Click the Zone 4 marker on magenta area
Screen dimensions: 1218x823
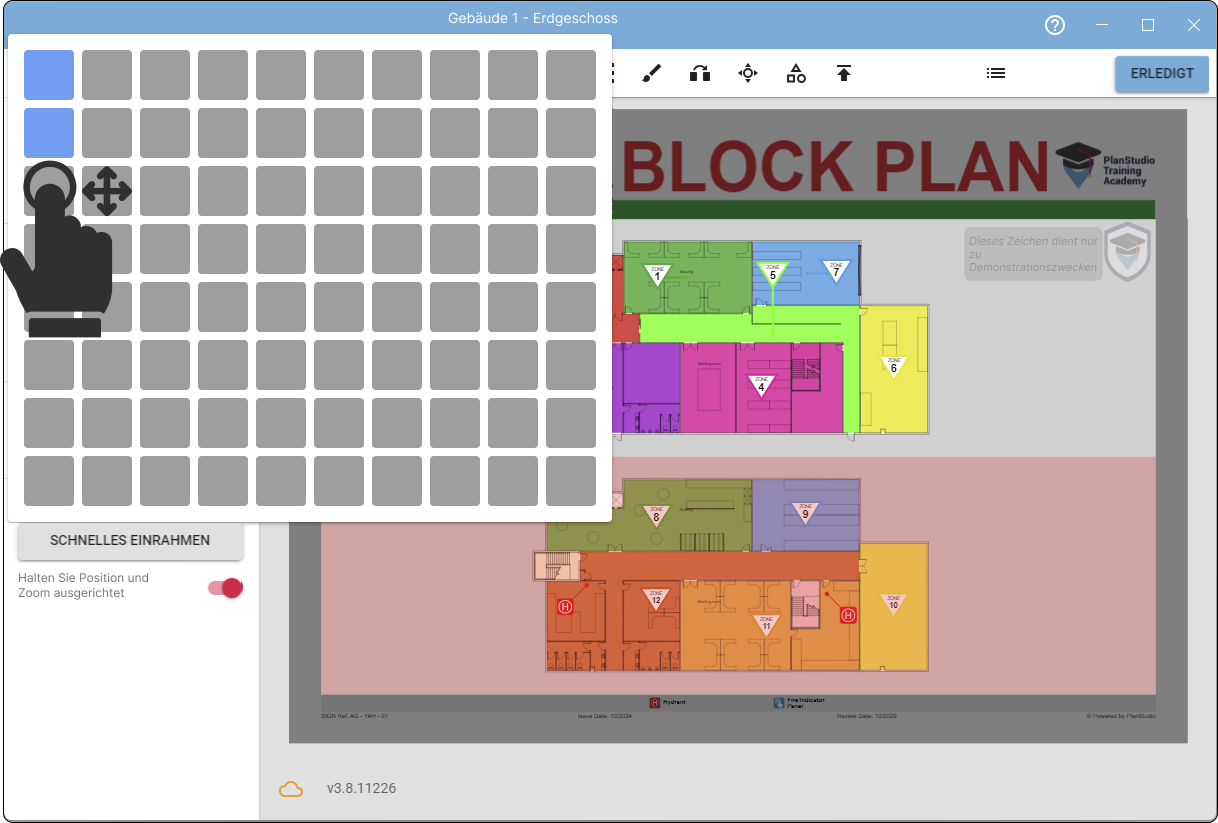pos(762,385)
